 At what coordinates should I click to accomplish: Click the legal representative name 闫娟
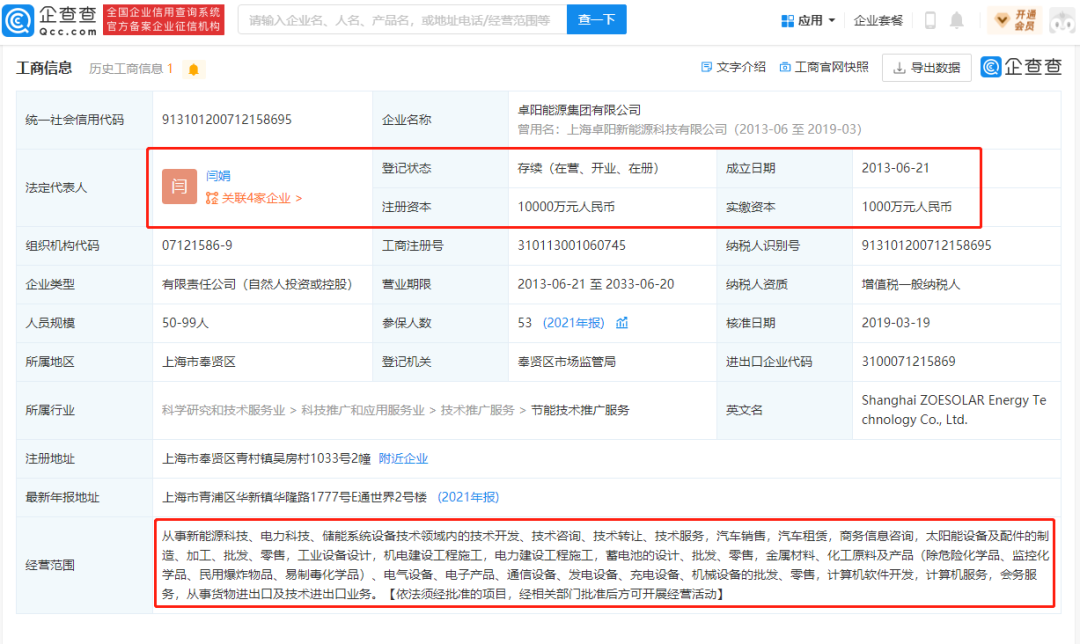coord(218,176)
